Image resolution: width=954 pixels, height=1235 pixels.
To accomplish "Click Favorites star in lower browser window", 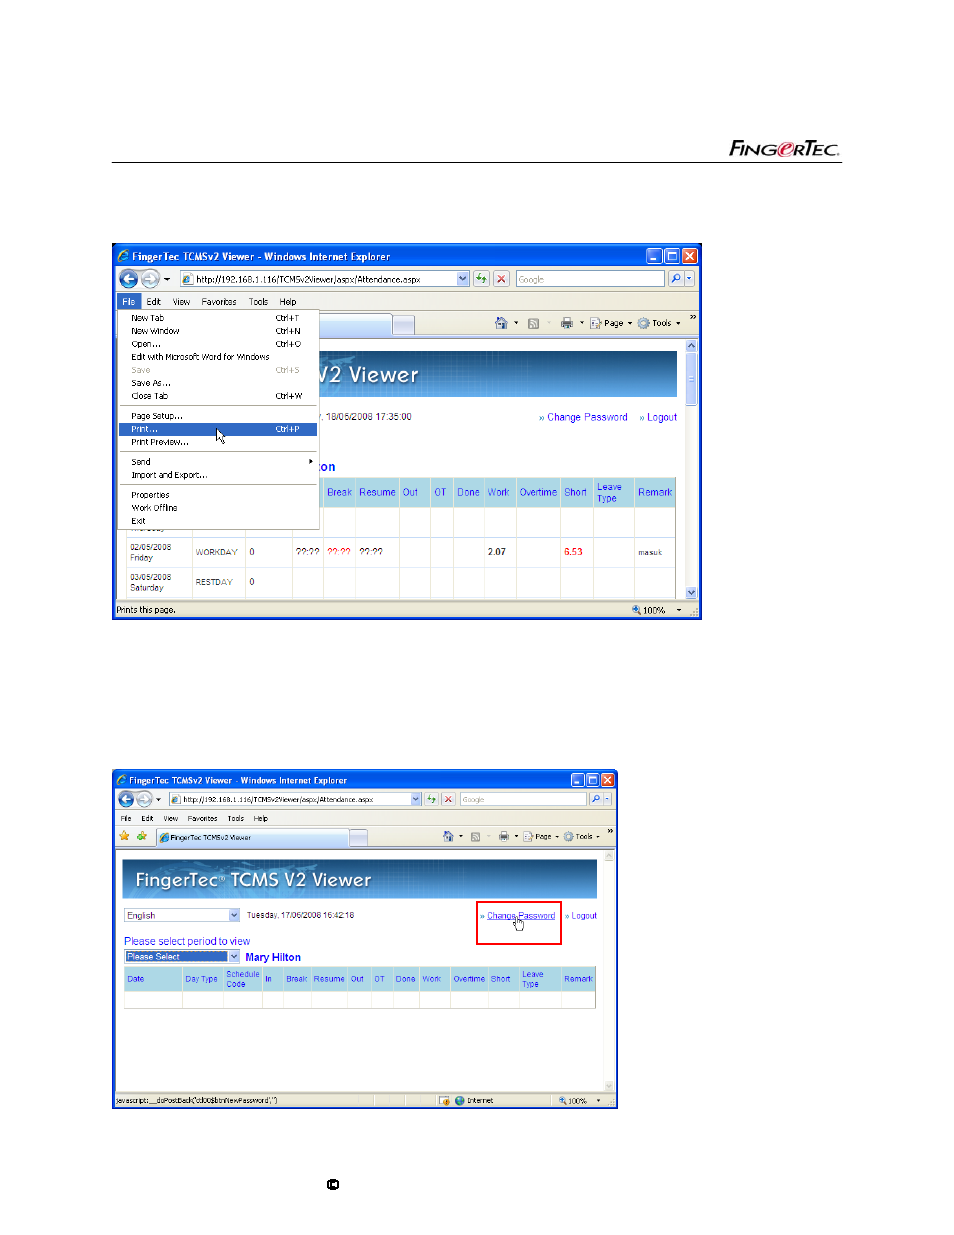I will [125, 836].
